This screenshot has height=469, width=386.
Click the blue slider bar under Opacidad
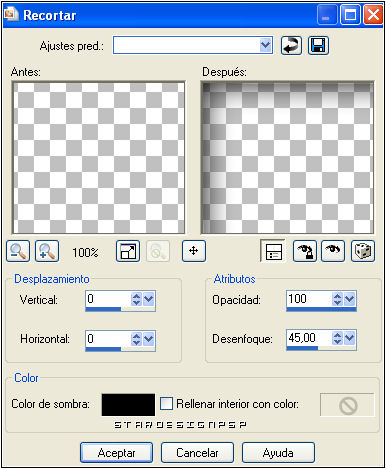click(321, 309)
